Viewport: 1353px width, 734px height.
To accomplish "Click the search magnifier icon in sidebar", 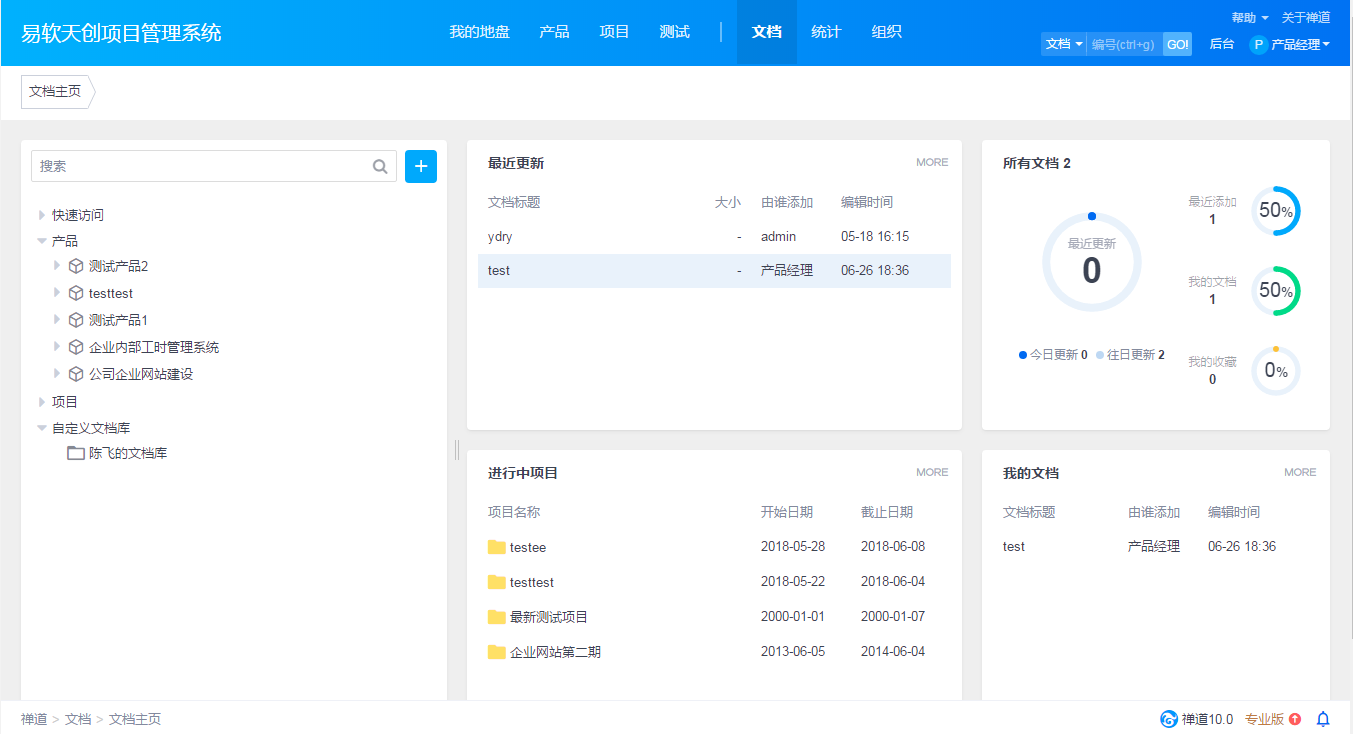I will [x=380, y=167].
